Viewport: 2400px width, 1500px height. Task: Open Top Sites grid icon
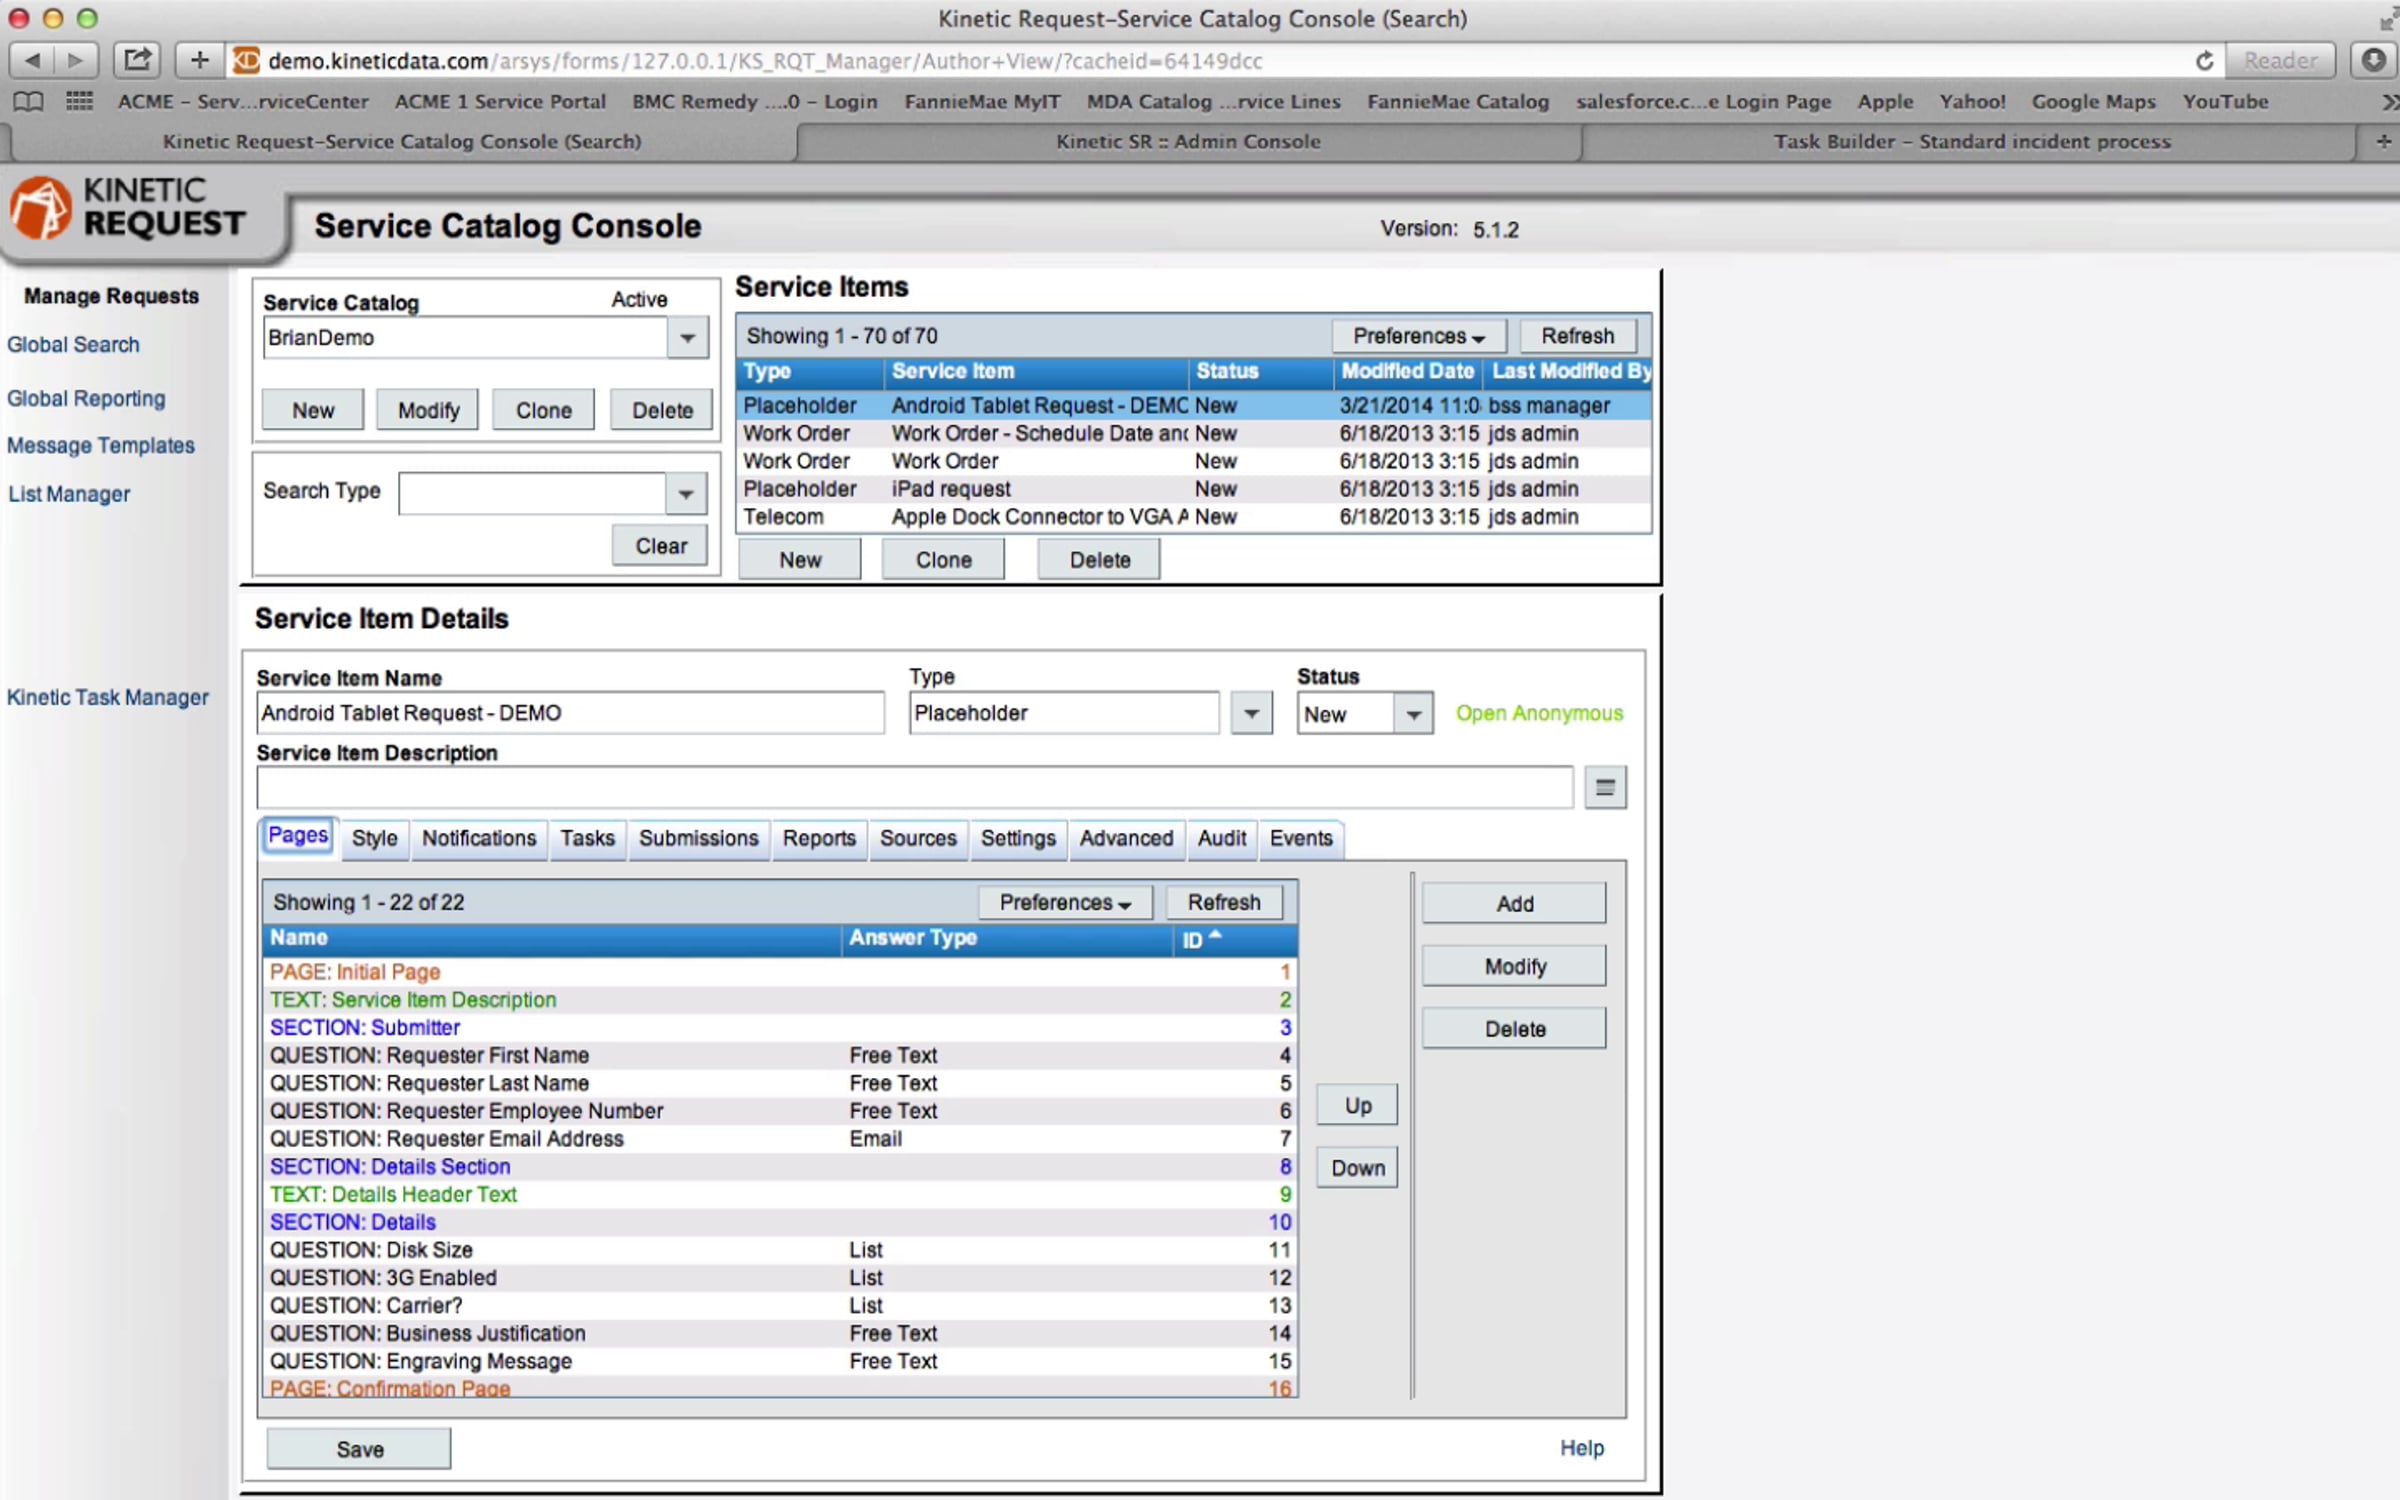(x=79, y=101)
